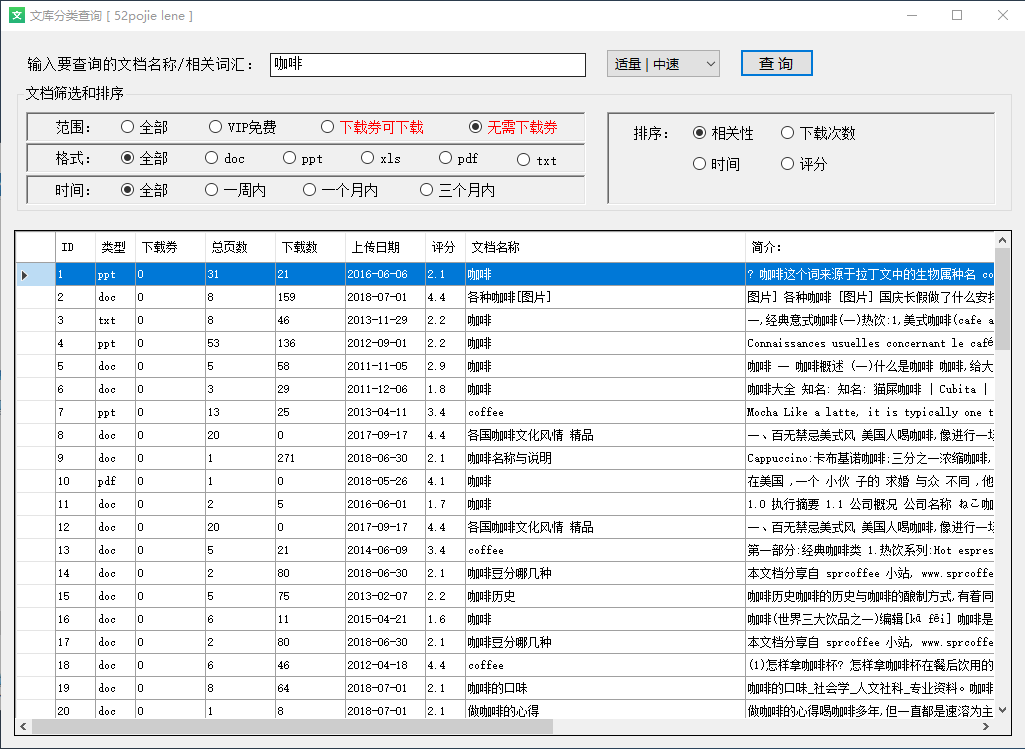Click the horizontal scrollbar thumb
The width and height of the screenshot is (1025, 749).
coord(292,726)
